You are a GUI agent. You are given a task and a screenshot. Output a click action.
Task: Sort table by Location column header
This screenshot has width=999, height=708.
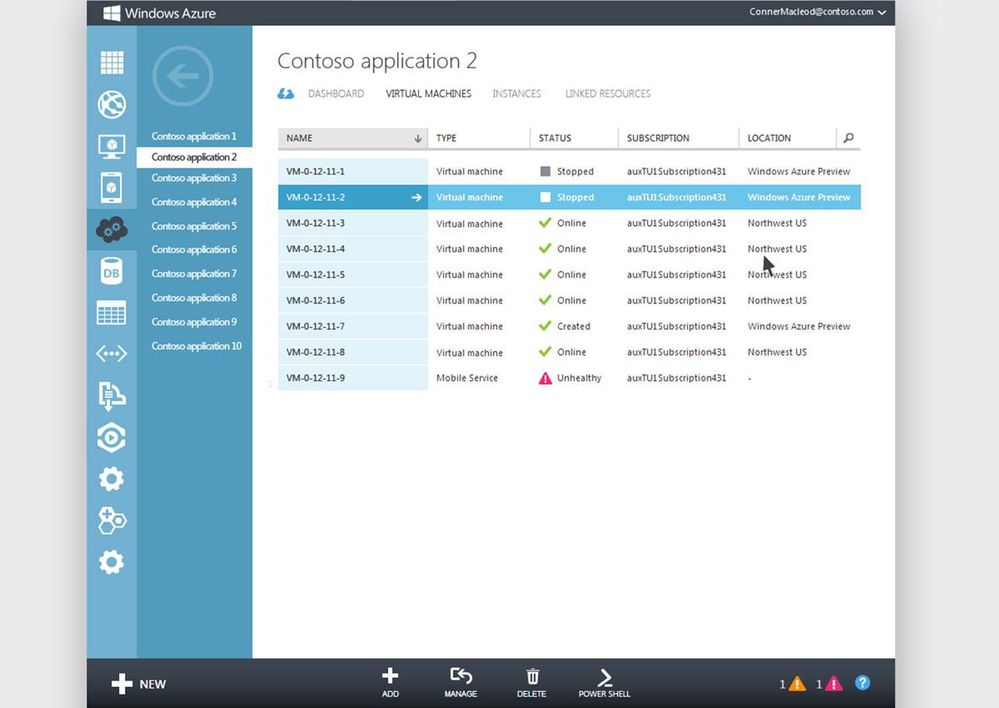tap(787, 138)
